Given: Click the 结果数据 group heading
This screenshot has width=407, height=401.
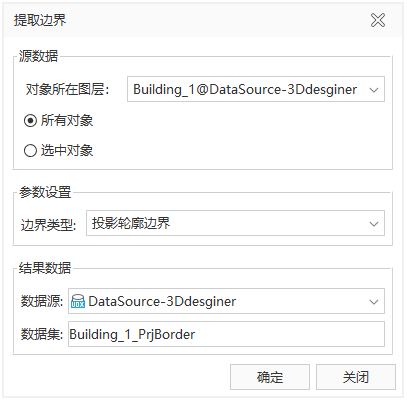Looking at the screenshot, I should point(45,268).
